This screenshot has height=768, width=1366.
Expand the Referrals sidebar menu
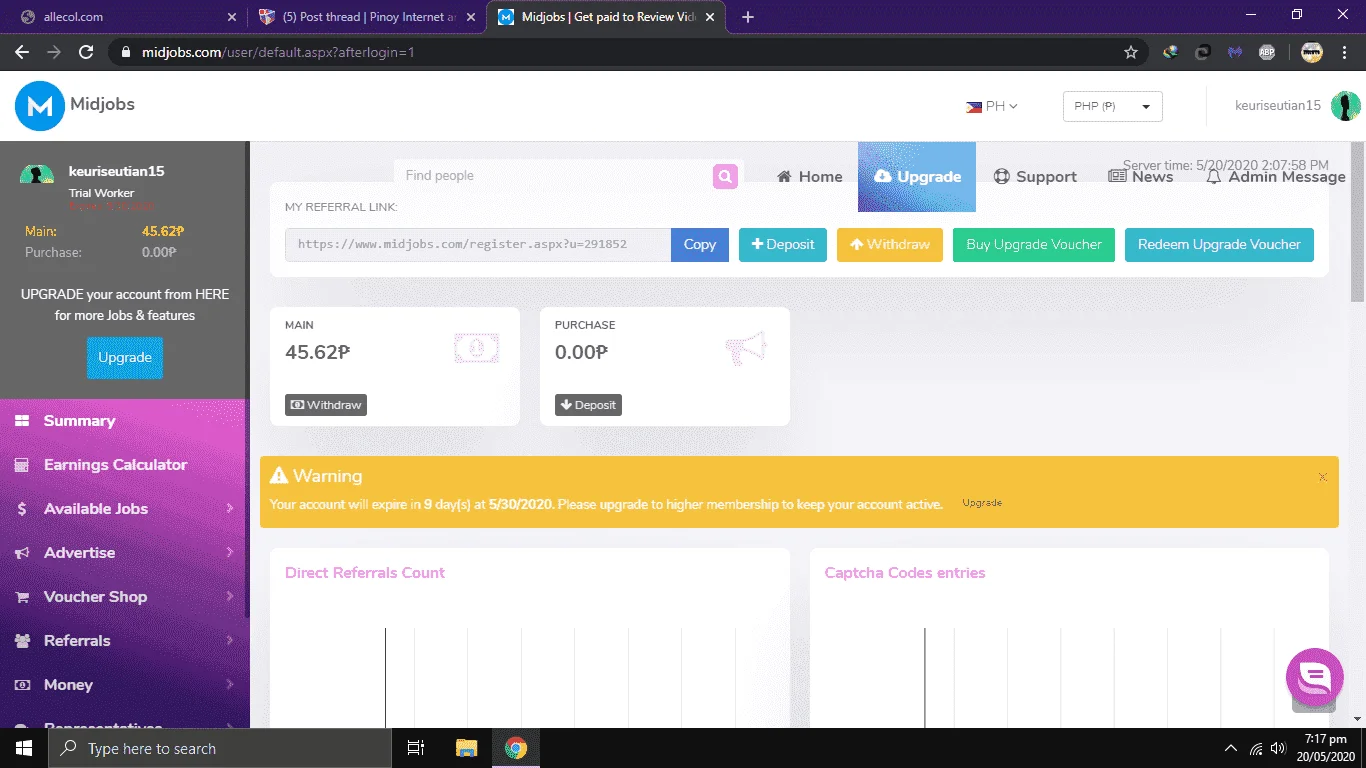coord(123,641)
